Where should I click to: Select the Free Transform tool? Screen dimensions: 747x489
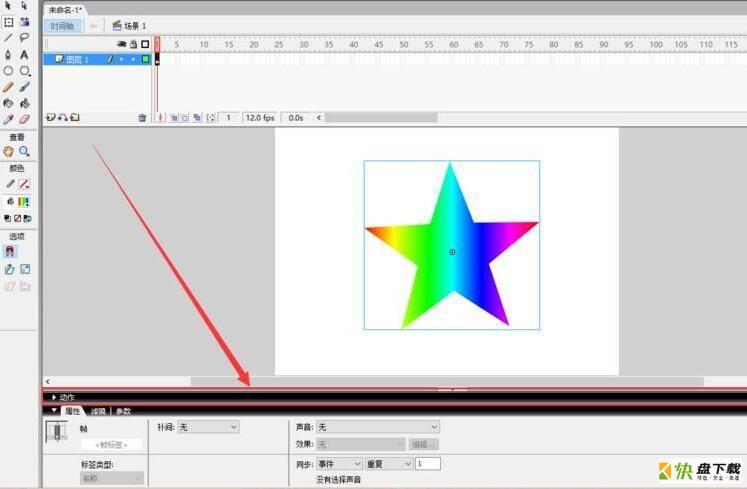pos(9,22)
